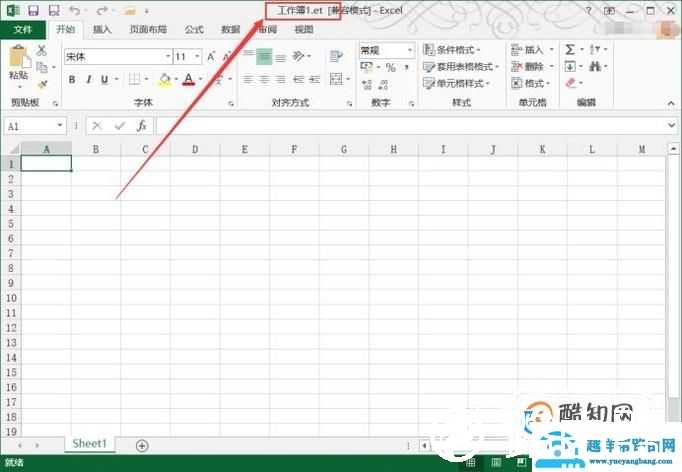This screenshot has height=472, width=682.
Task: Click the Borders icon
Action: [x=134, y=79]
